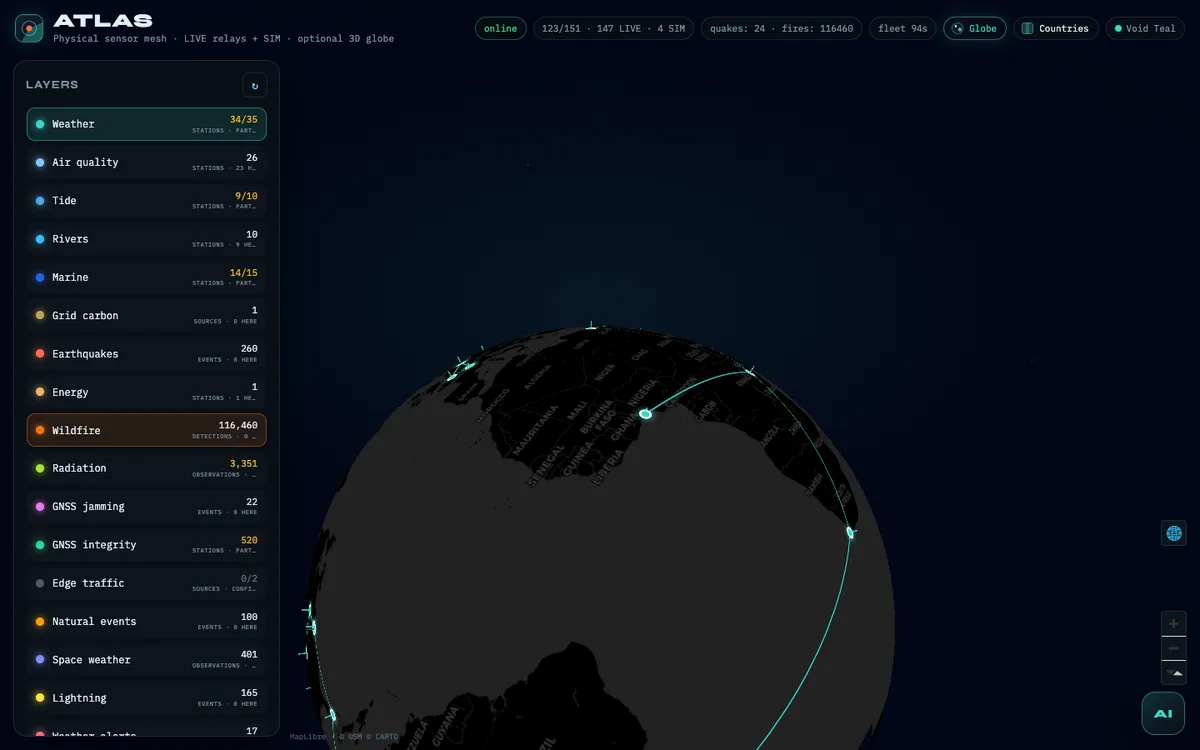Viewport: 1200px width, 750px height.
Task: Click the 34/35 Weather stations count
Action: (243, 119)
